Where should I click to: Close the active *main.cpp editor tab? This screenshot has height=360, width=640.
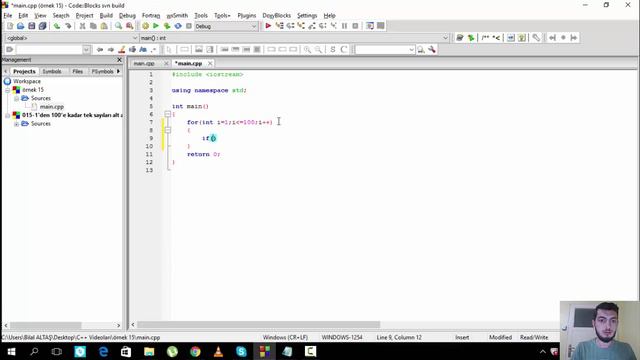coord(210,64)
